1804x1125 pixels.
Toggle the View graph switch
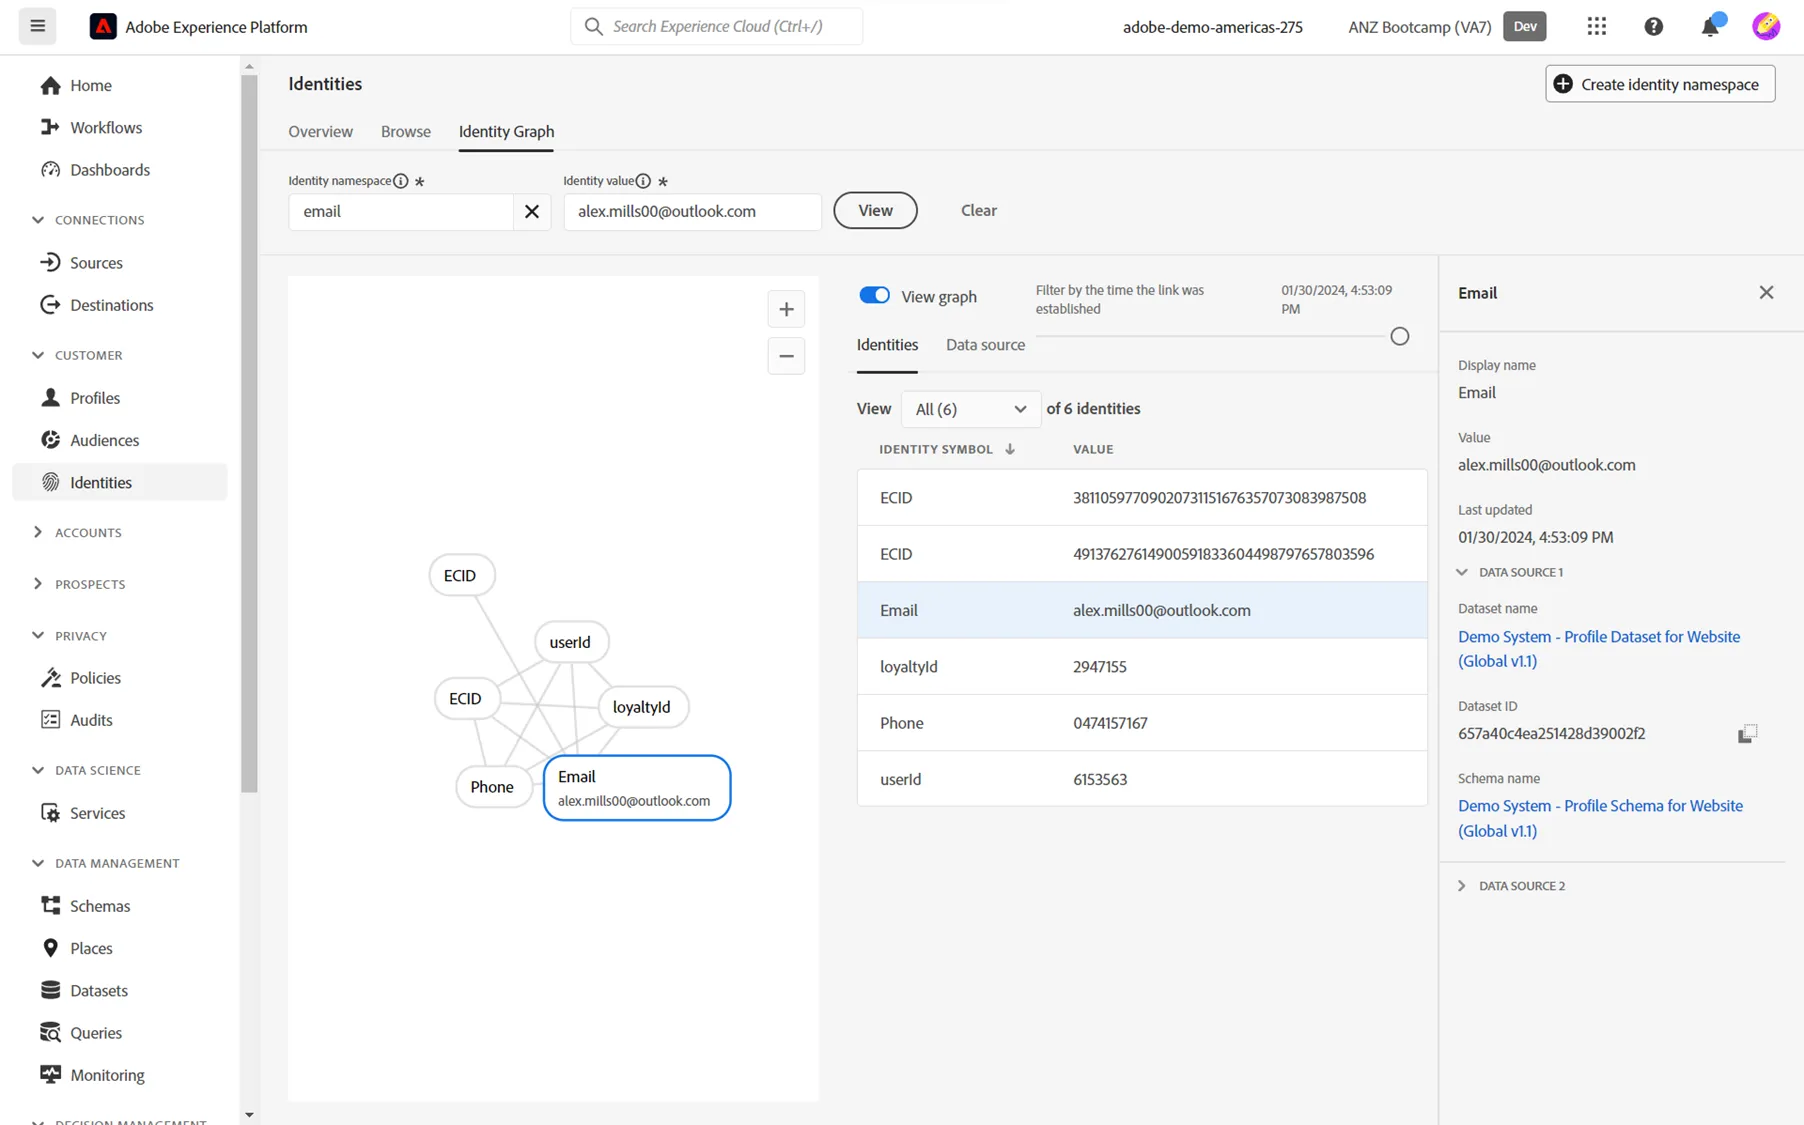874,296
